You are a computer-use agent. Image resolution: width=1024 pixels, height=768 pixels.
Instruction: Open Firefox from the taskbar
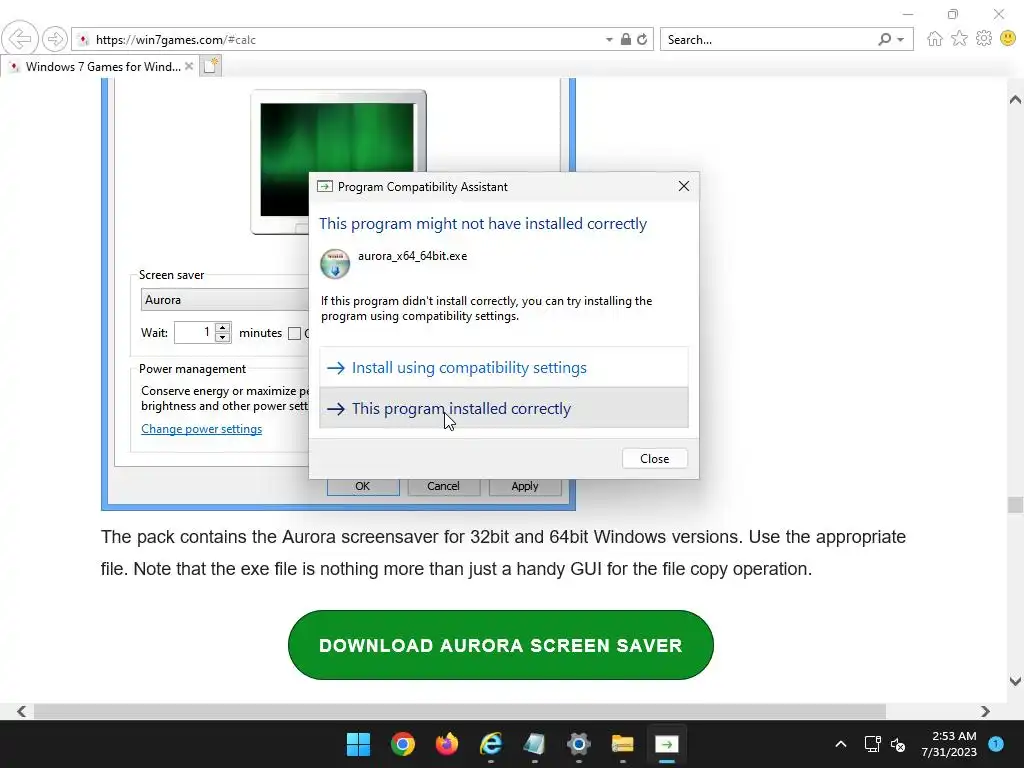pos(447,744)
